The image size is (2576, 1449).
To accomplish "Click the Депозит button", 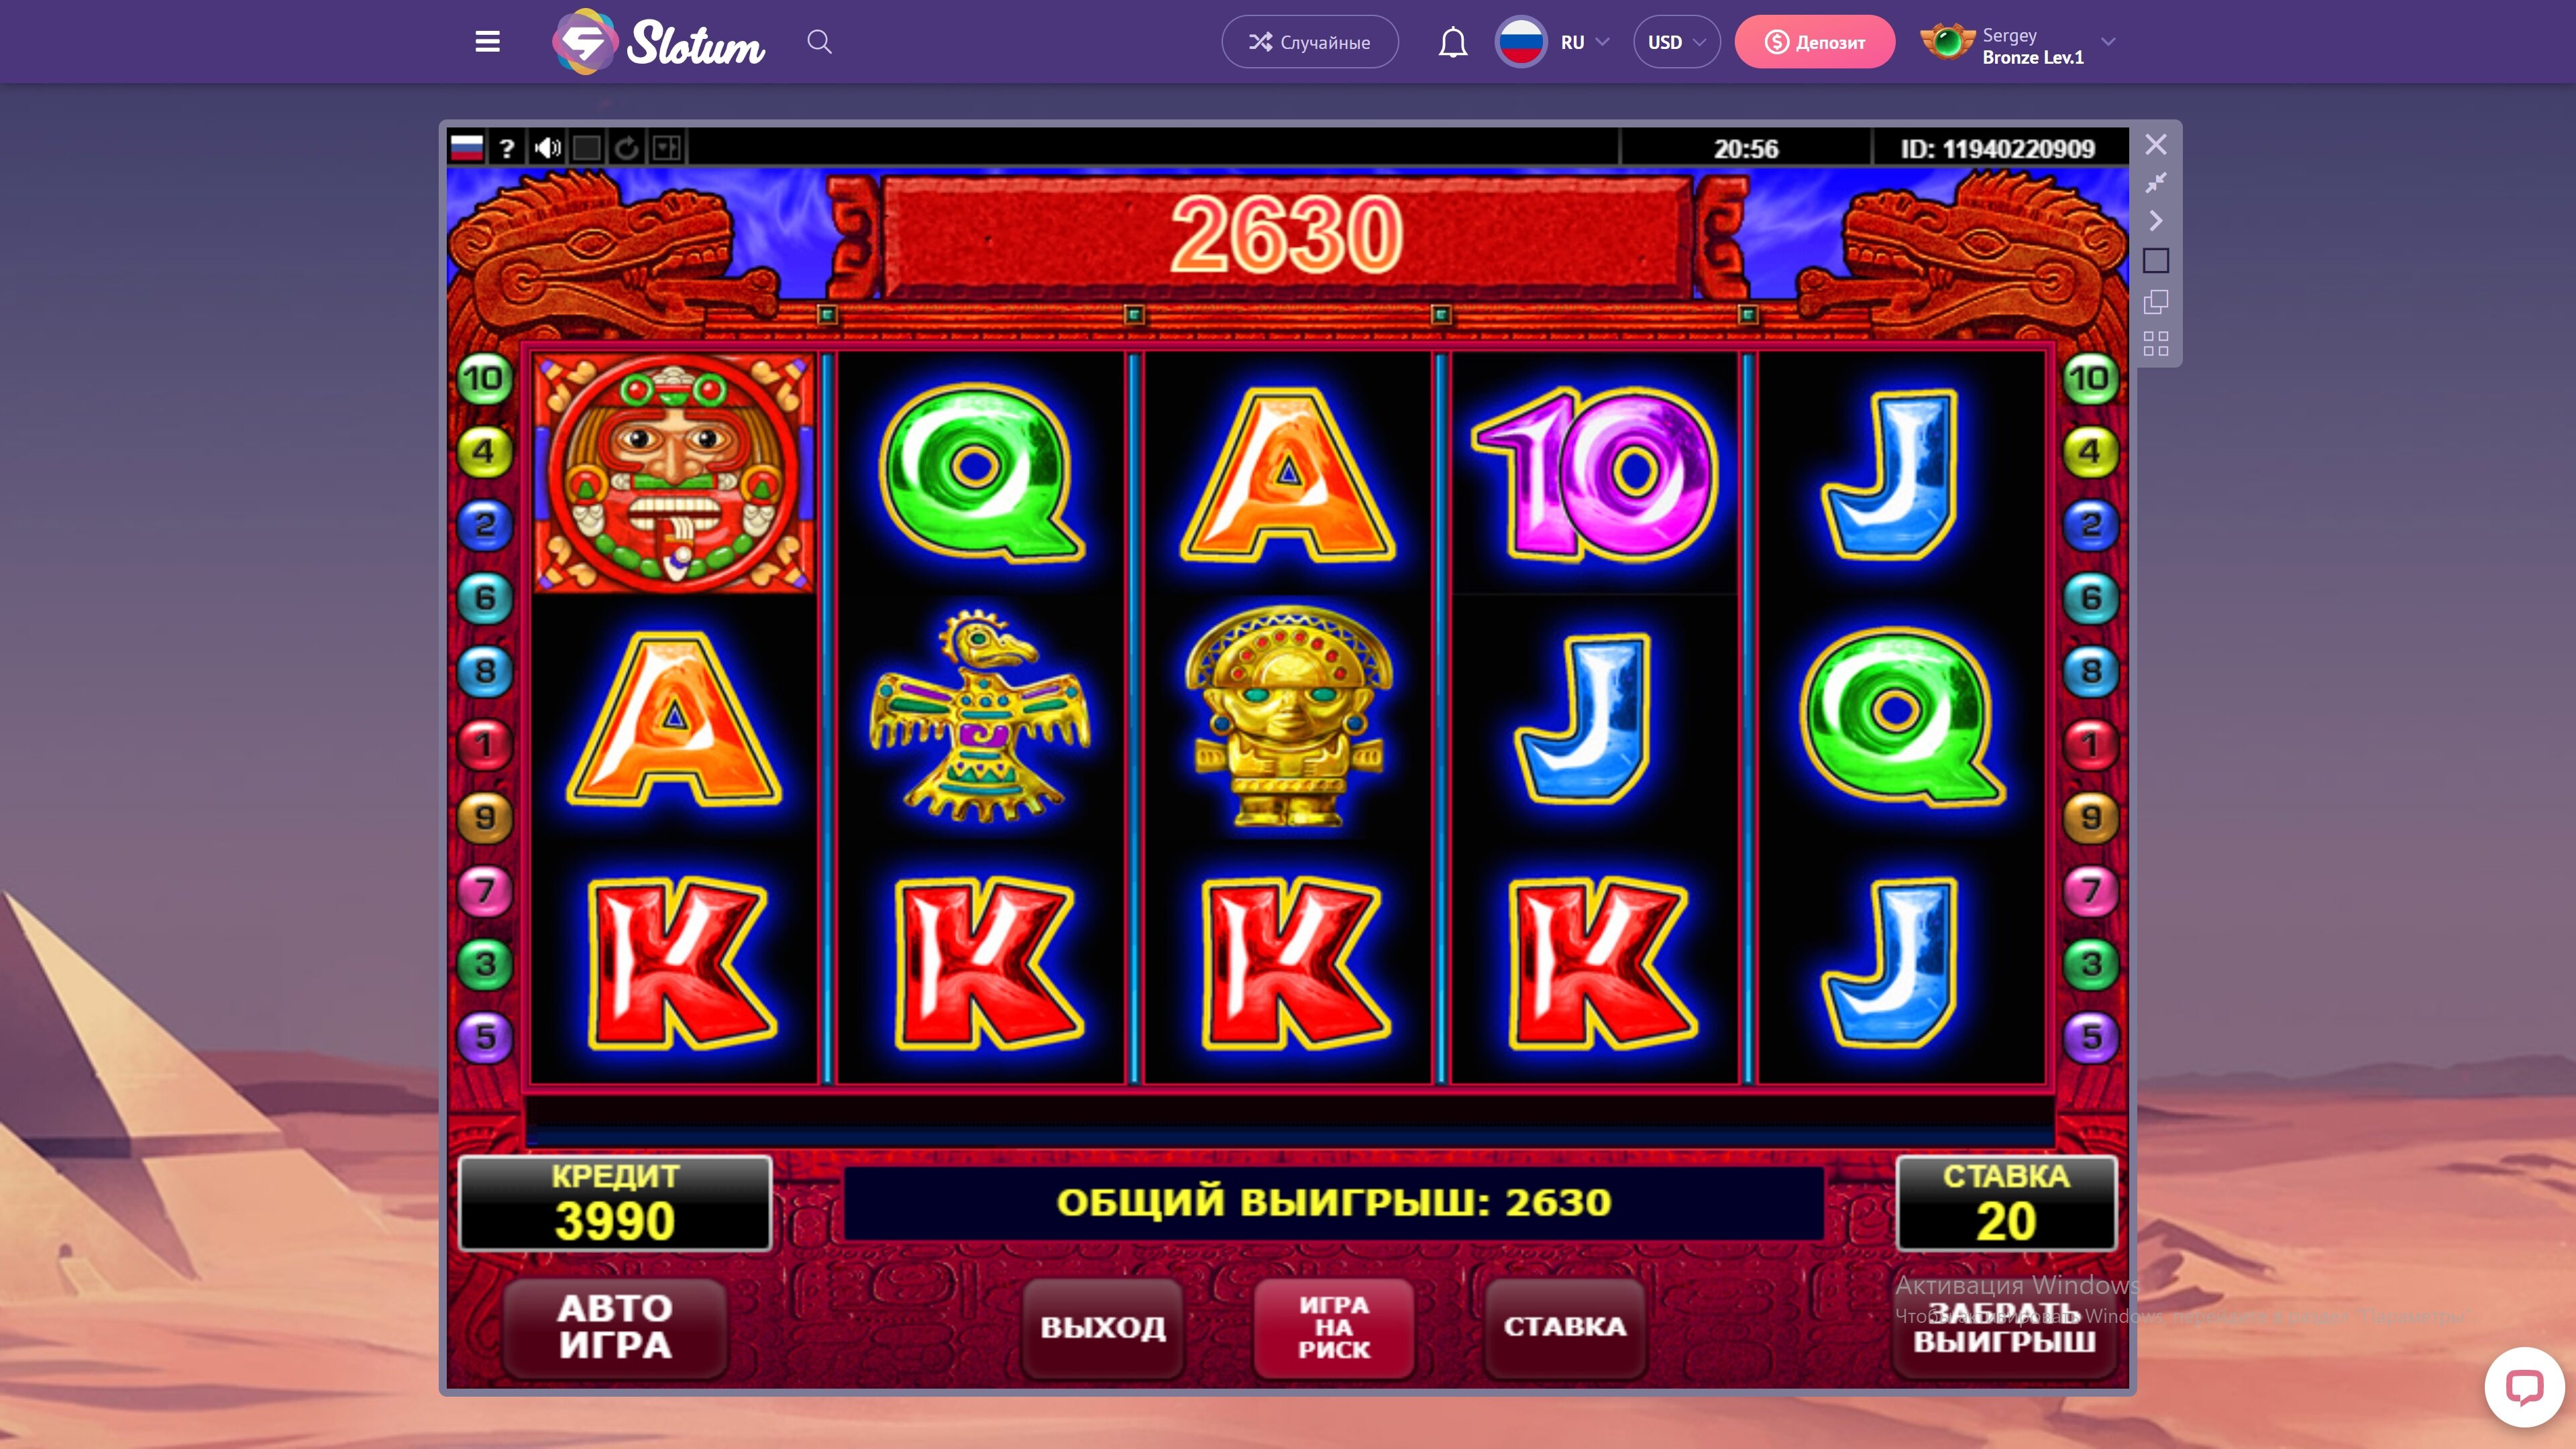I will pos(1814,42).
